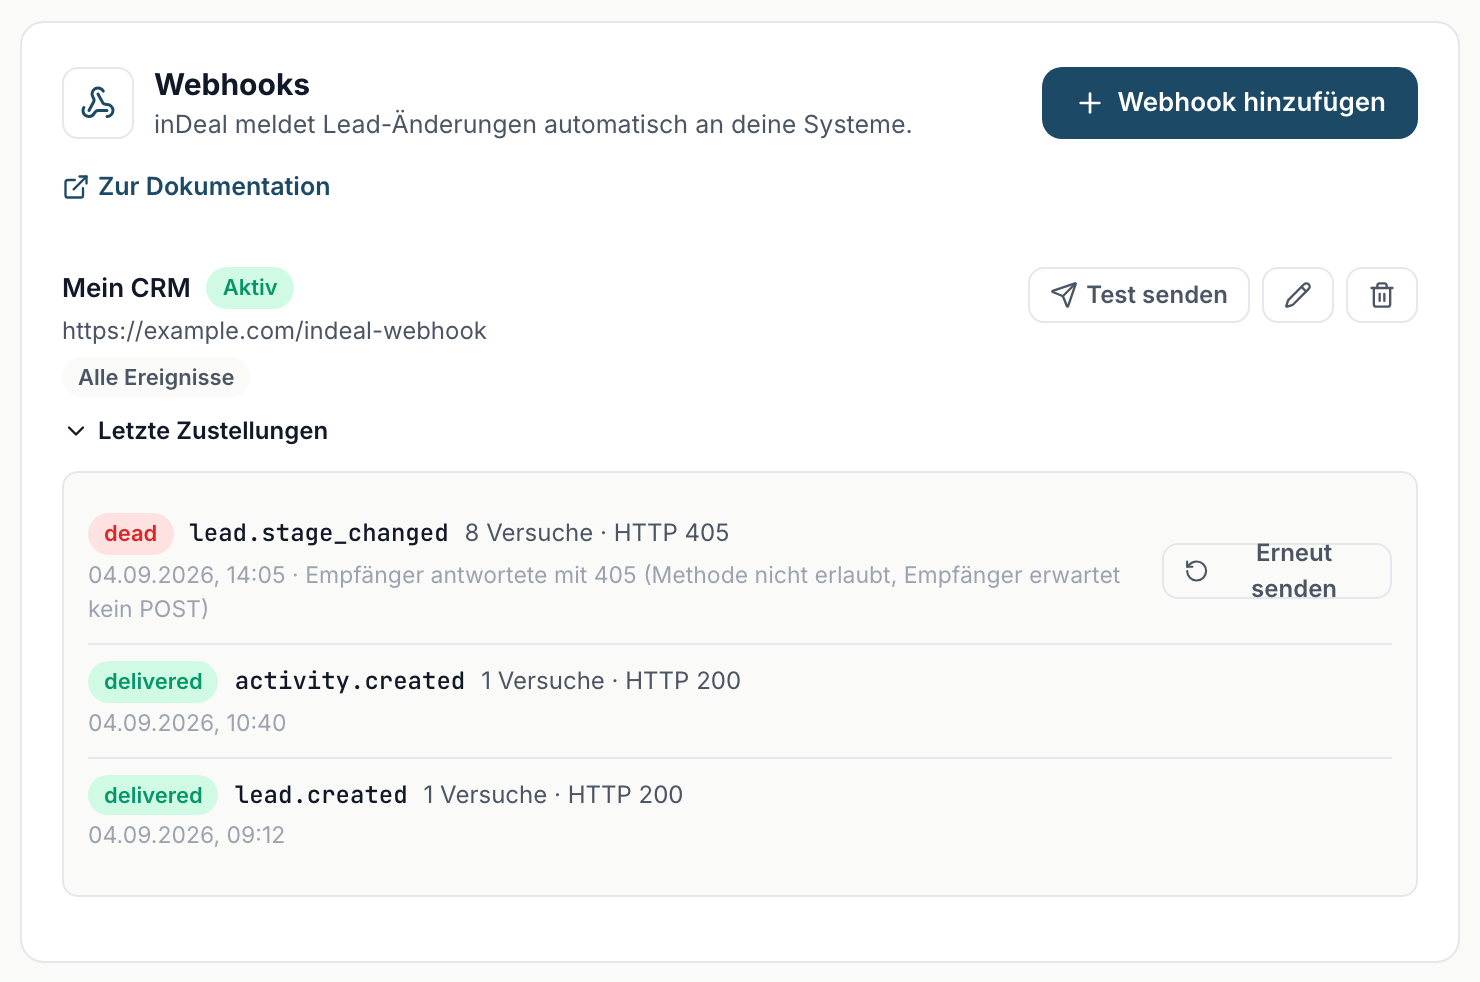Click the 1 Versuche · HTTP 200 text for activity.created
The width and height of the screenshot is (1480, 982).
point(611,681)
